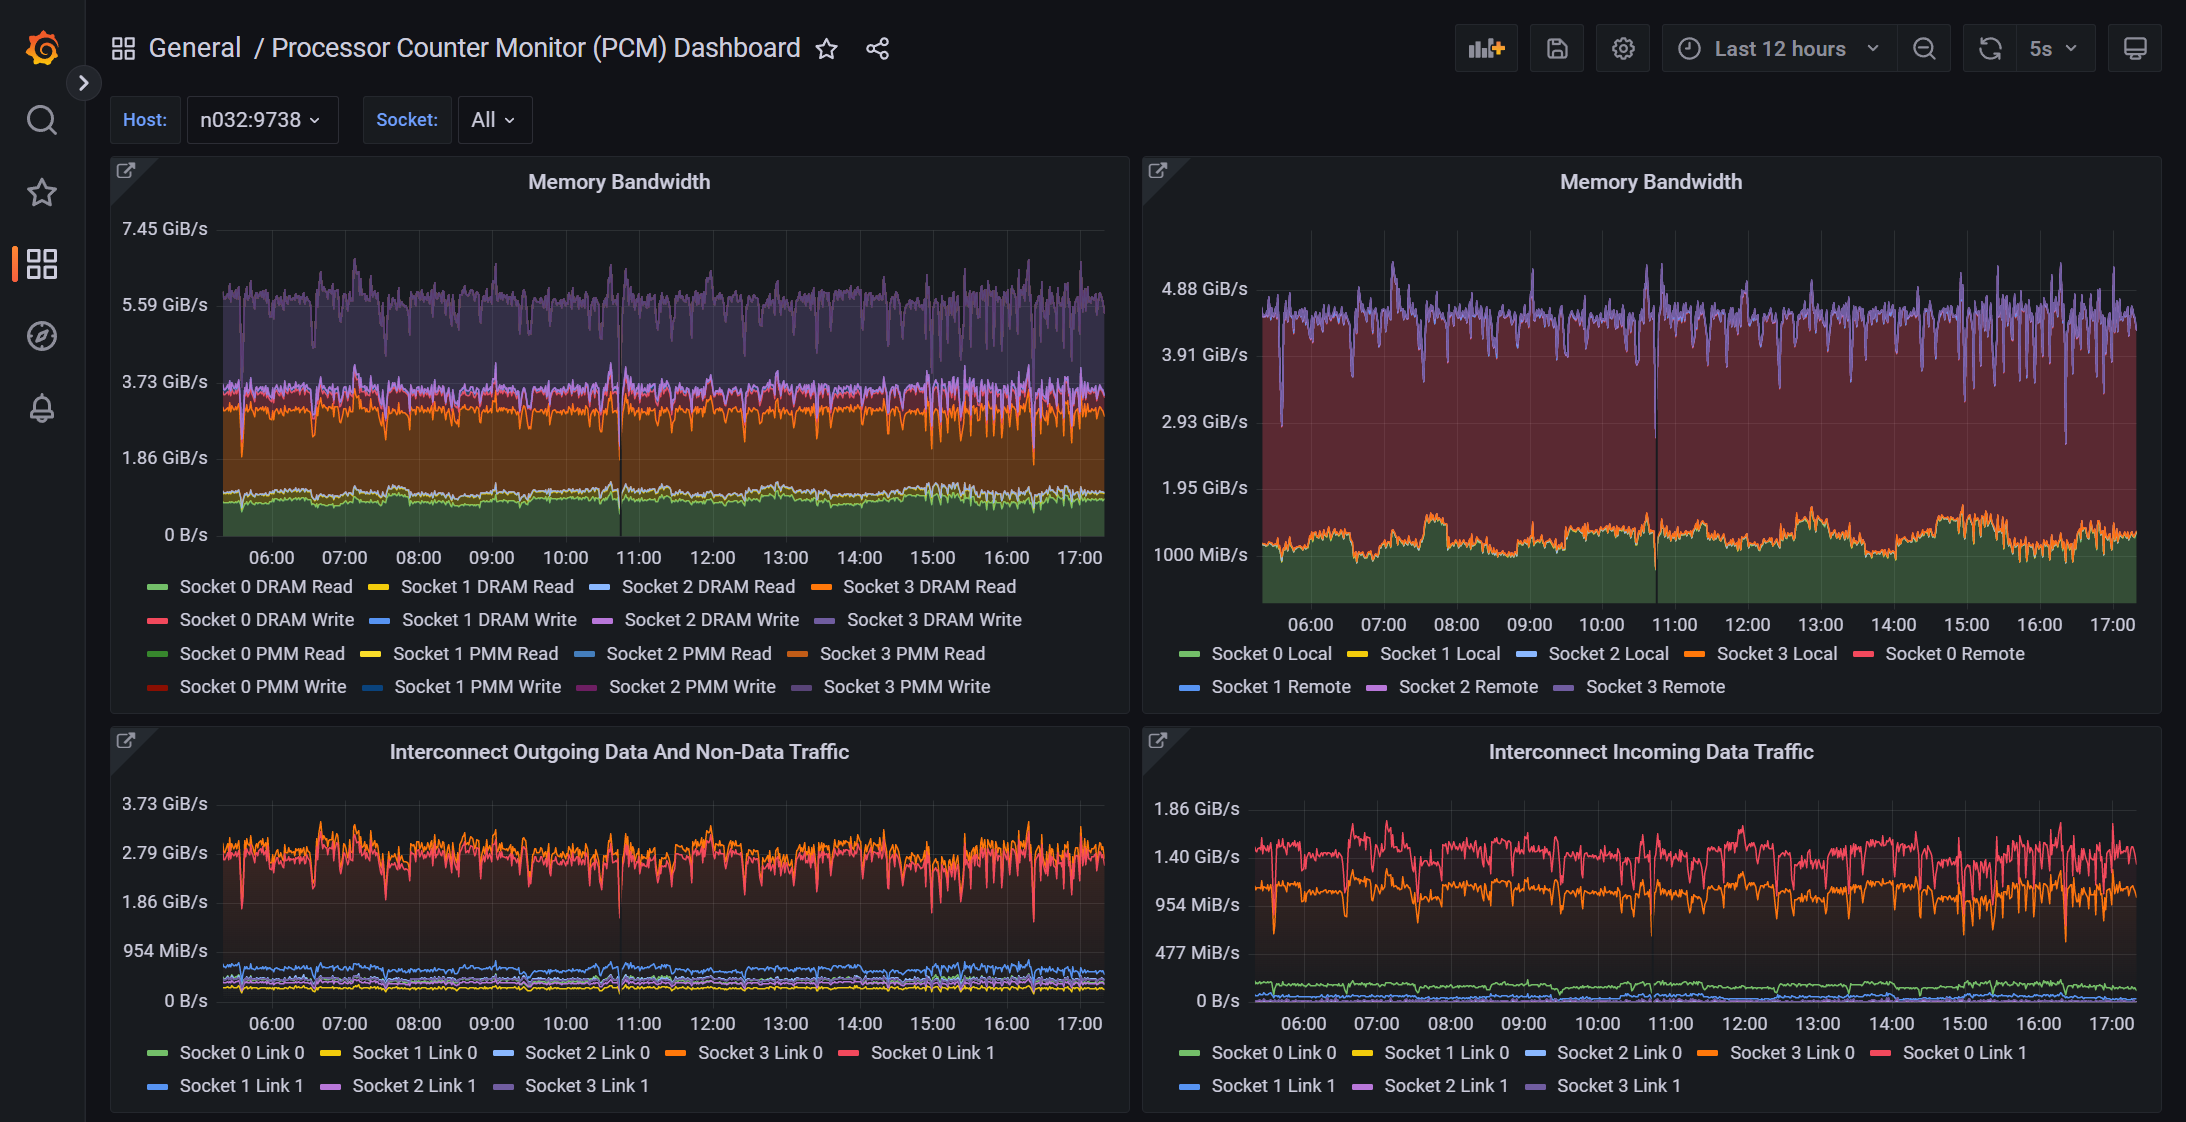Cycle view mode monitor icon
The height and width of the screenshot is (1122, 2186).
(x=2134, y=49)
